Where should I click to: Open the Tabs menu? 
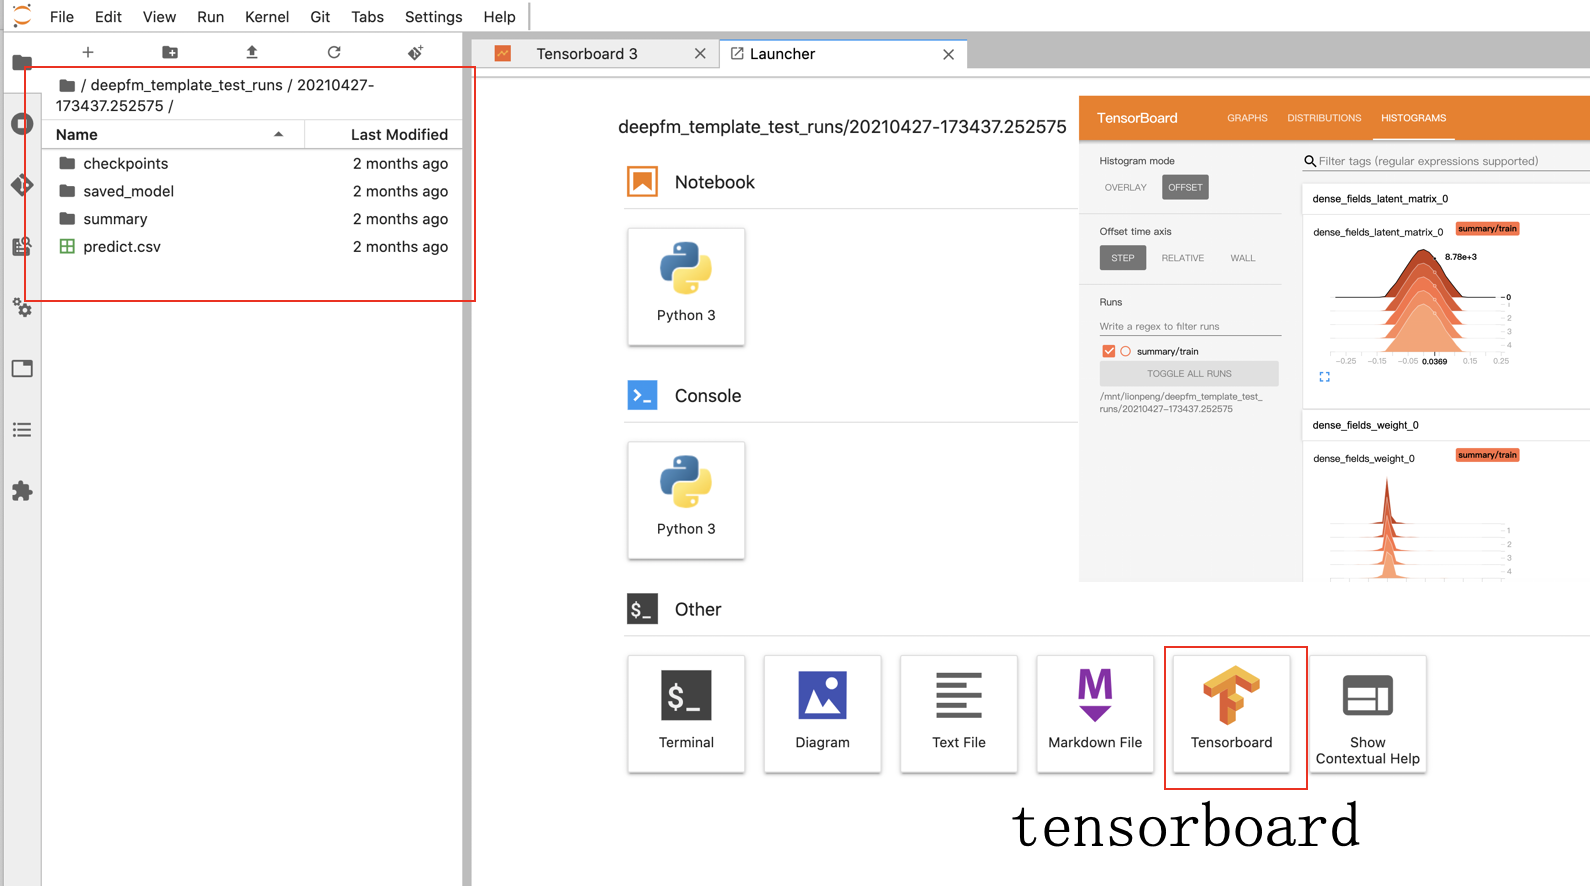(x=367, y=17)
